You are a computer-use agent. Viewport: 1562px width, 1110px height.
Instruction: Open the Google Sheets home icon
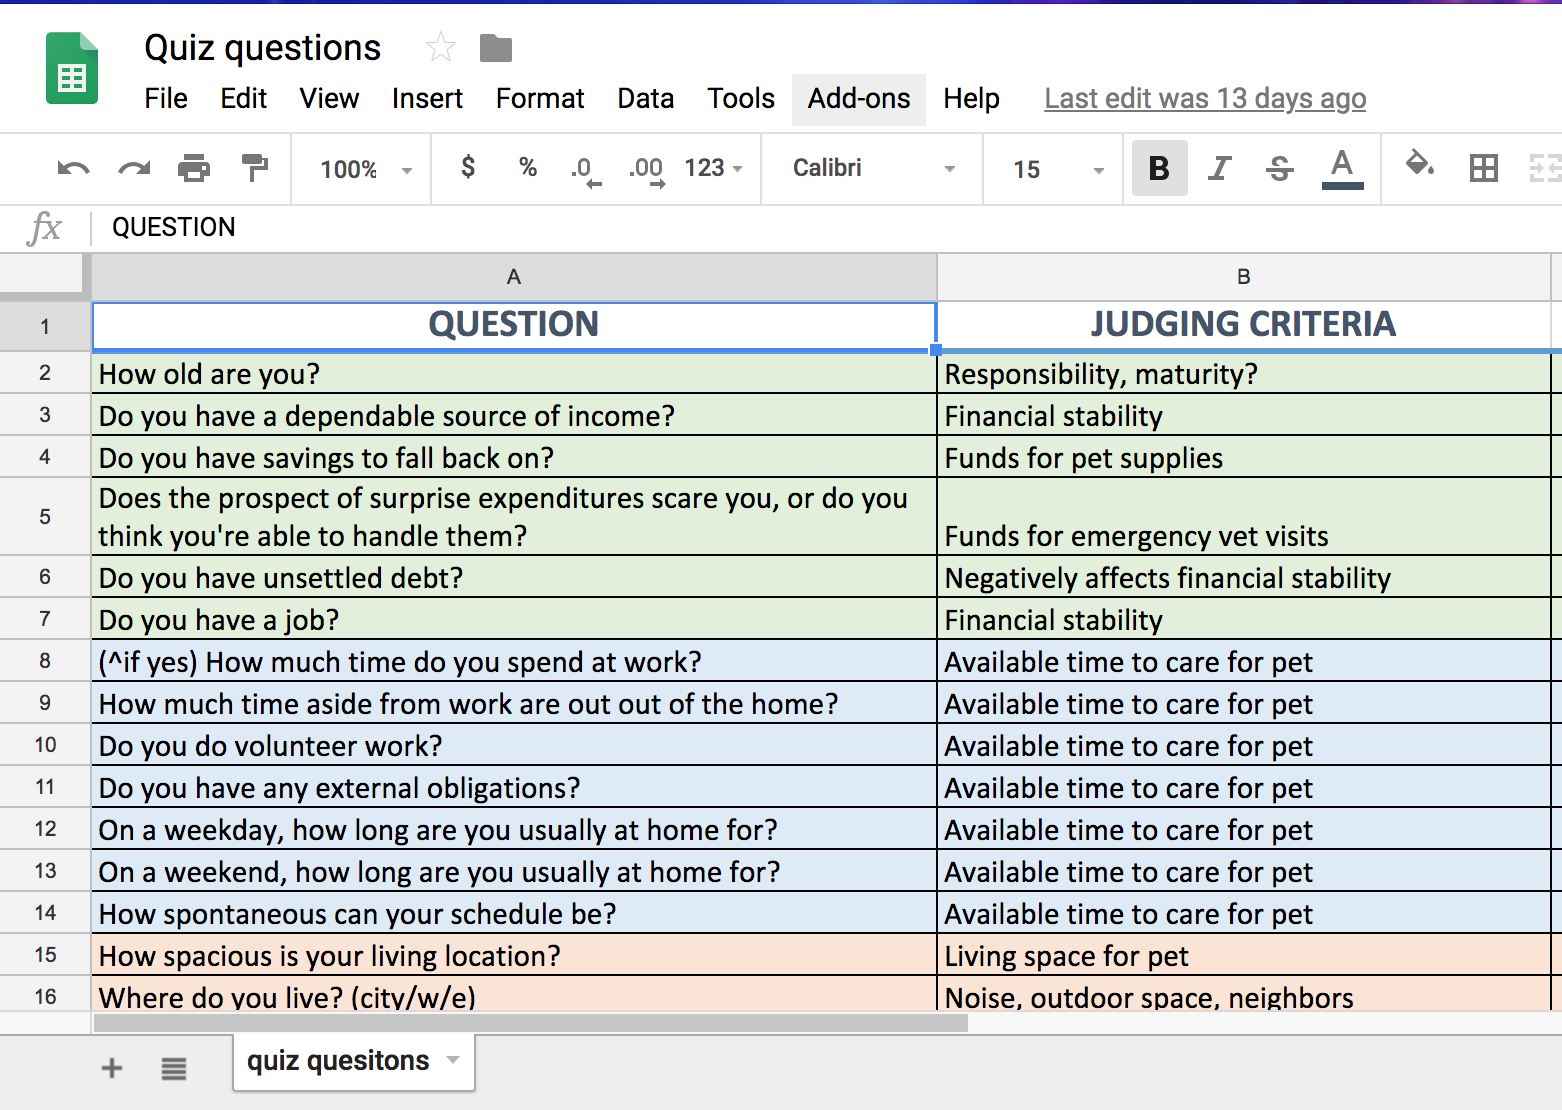pyautogui.click(x=72, y=69)
